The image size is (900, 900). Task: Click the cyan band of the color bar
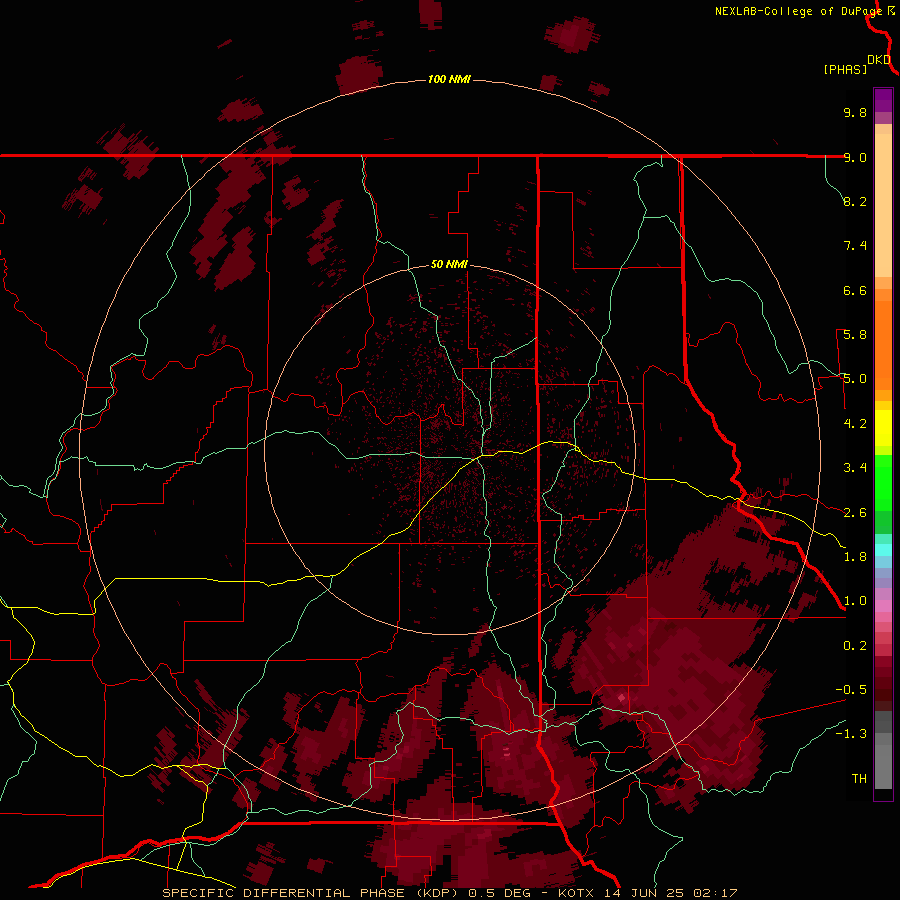point(883,549)
